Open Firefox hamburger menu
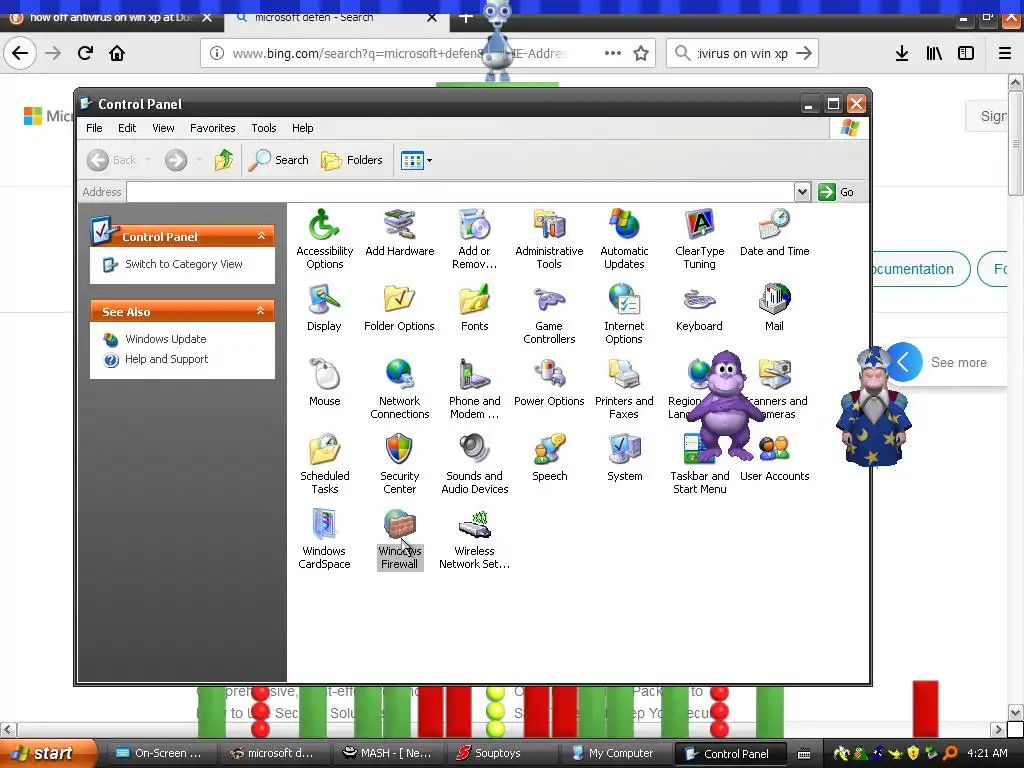This screenshot has width=1024, height=768. click(x=1004, y=54)
